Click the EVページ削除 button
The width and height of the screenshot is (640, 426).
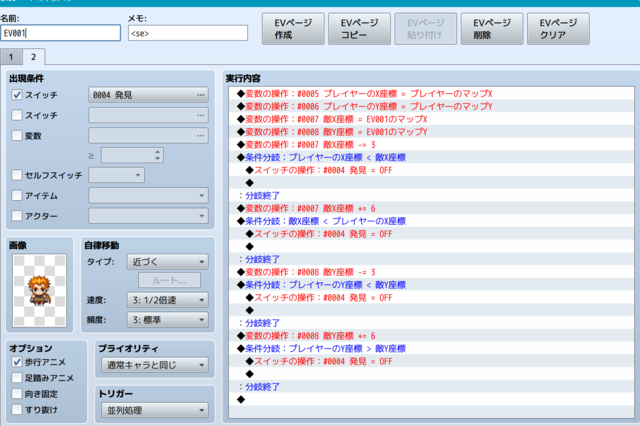pyautogui.click(x=492, y=29)
